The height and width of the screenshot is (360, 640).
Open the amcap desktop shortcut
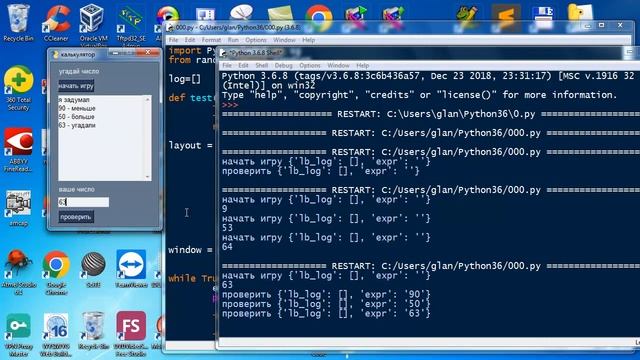coord(18,208)
